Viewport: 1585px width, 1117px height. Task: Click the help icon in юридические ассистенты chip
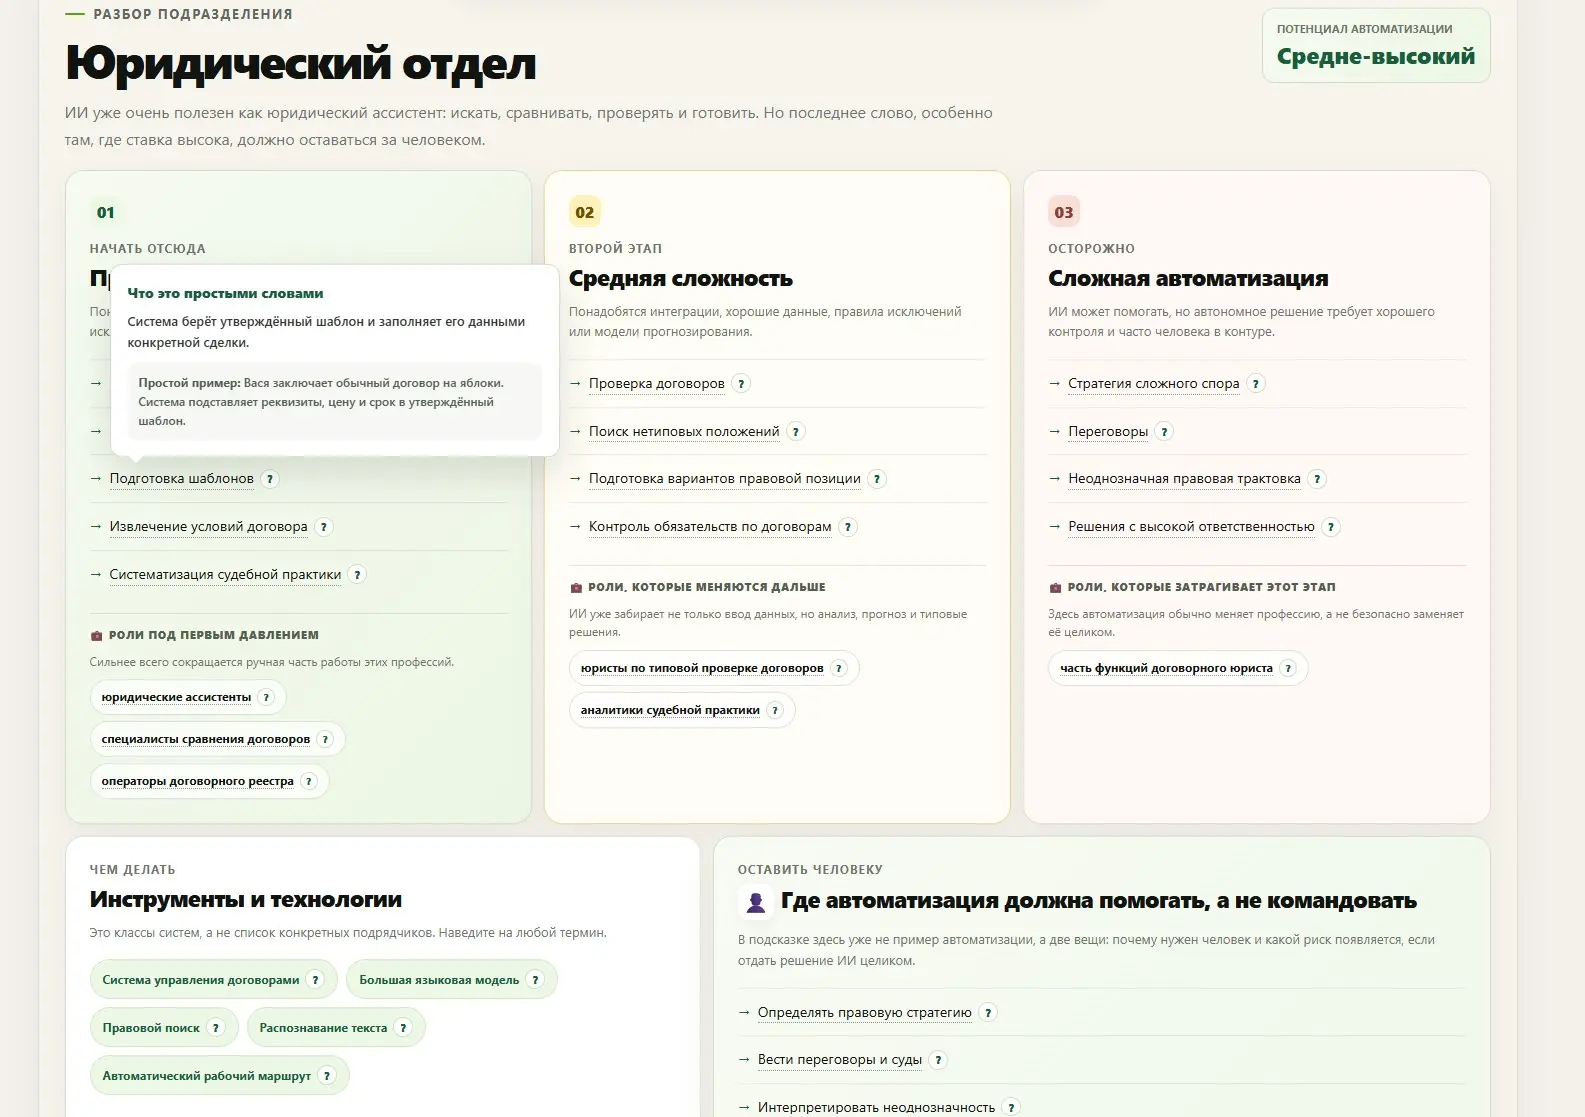pos(266,698)
